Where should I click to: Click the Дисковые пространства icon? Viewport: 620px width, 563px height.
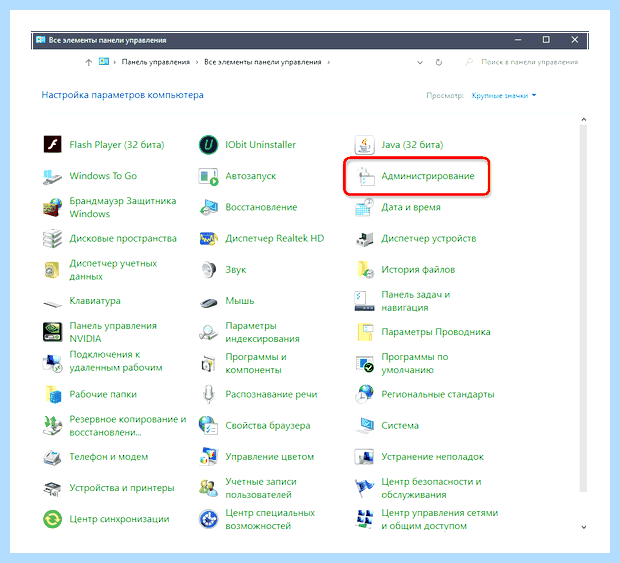tap(52, 238)
